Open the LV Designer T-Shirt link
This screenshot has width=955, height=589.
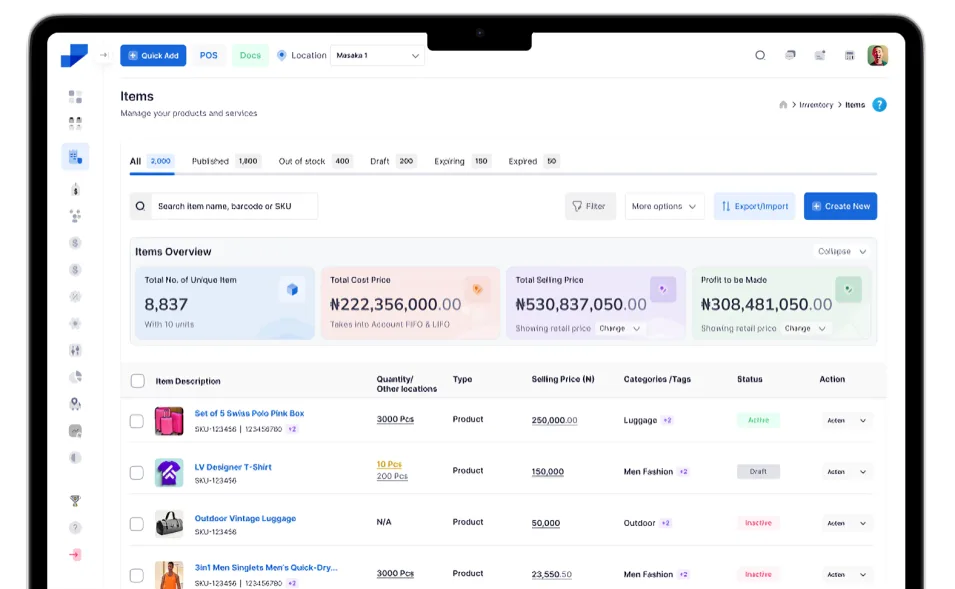click(233, 467)
